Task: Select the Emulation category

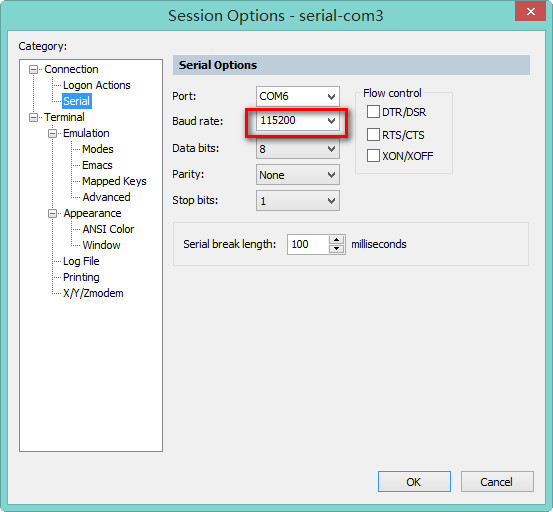Action: tap(86, 133)
